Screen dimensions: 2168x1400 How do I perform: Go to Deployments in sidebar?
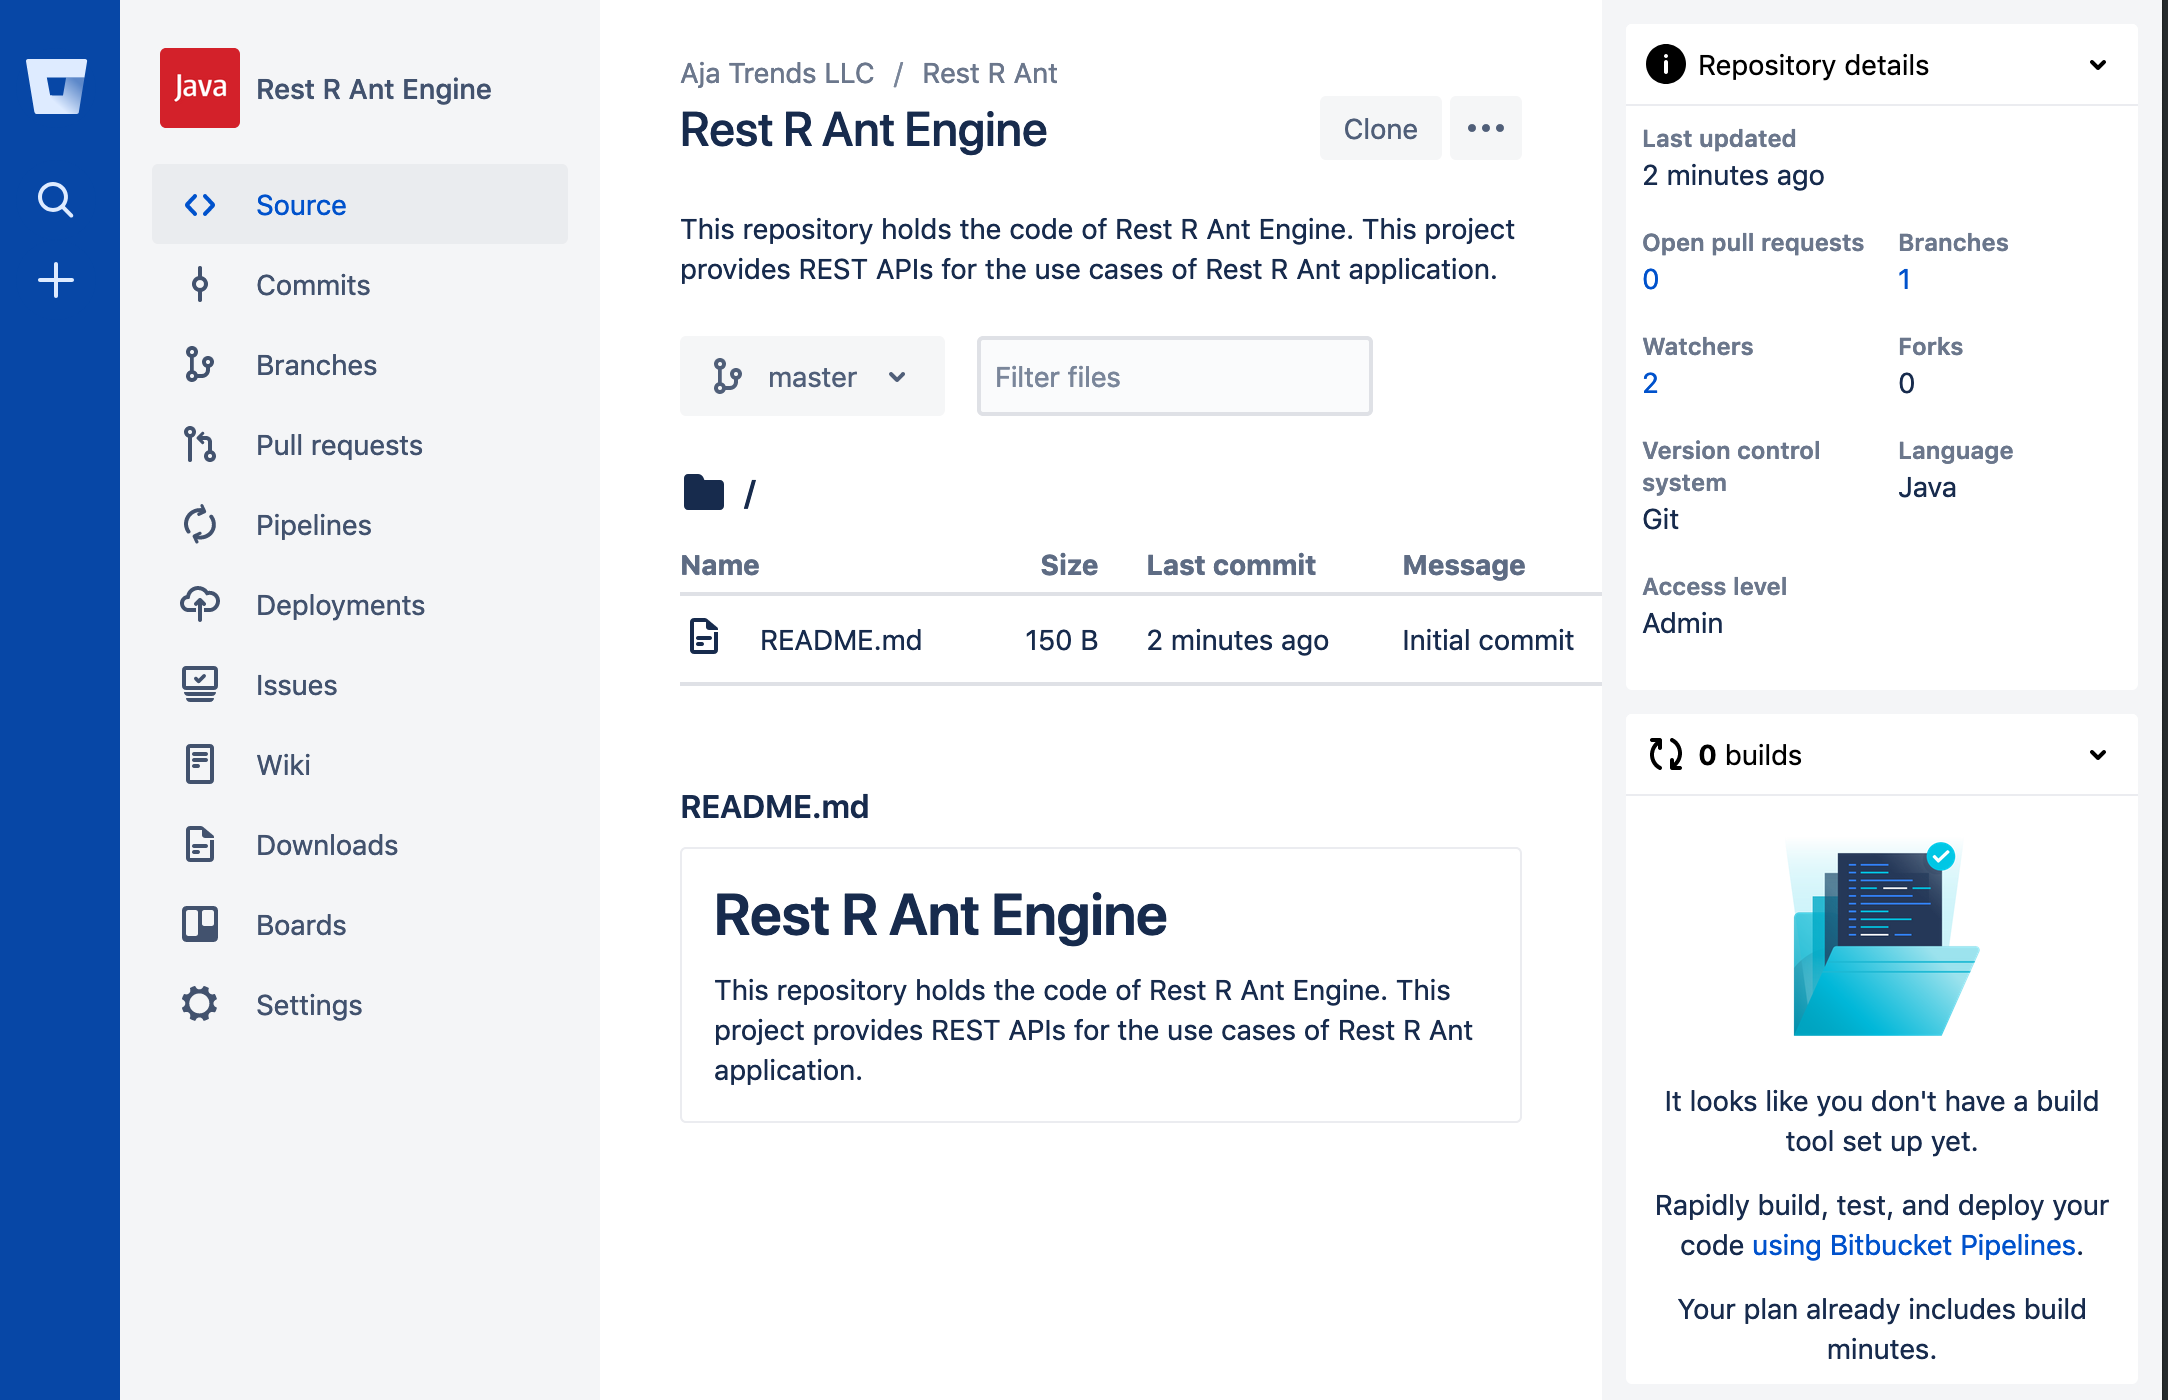tap(360, 605)
